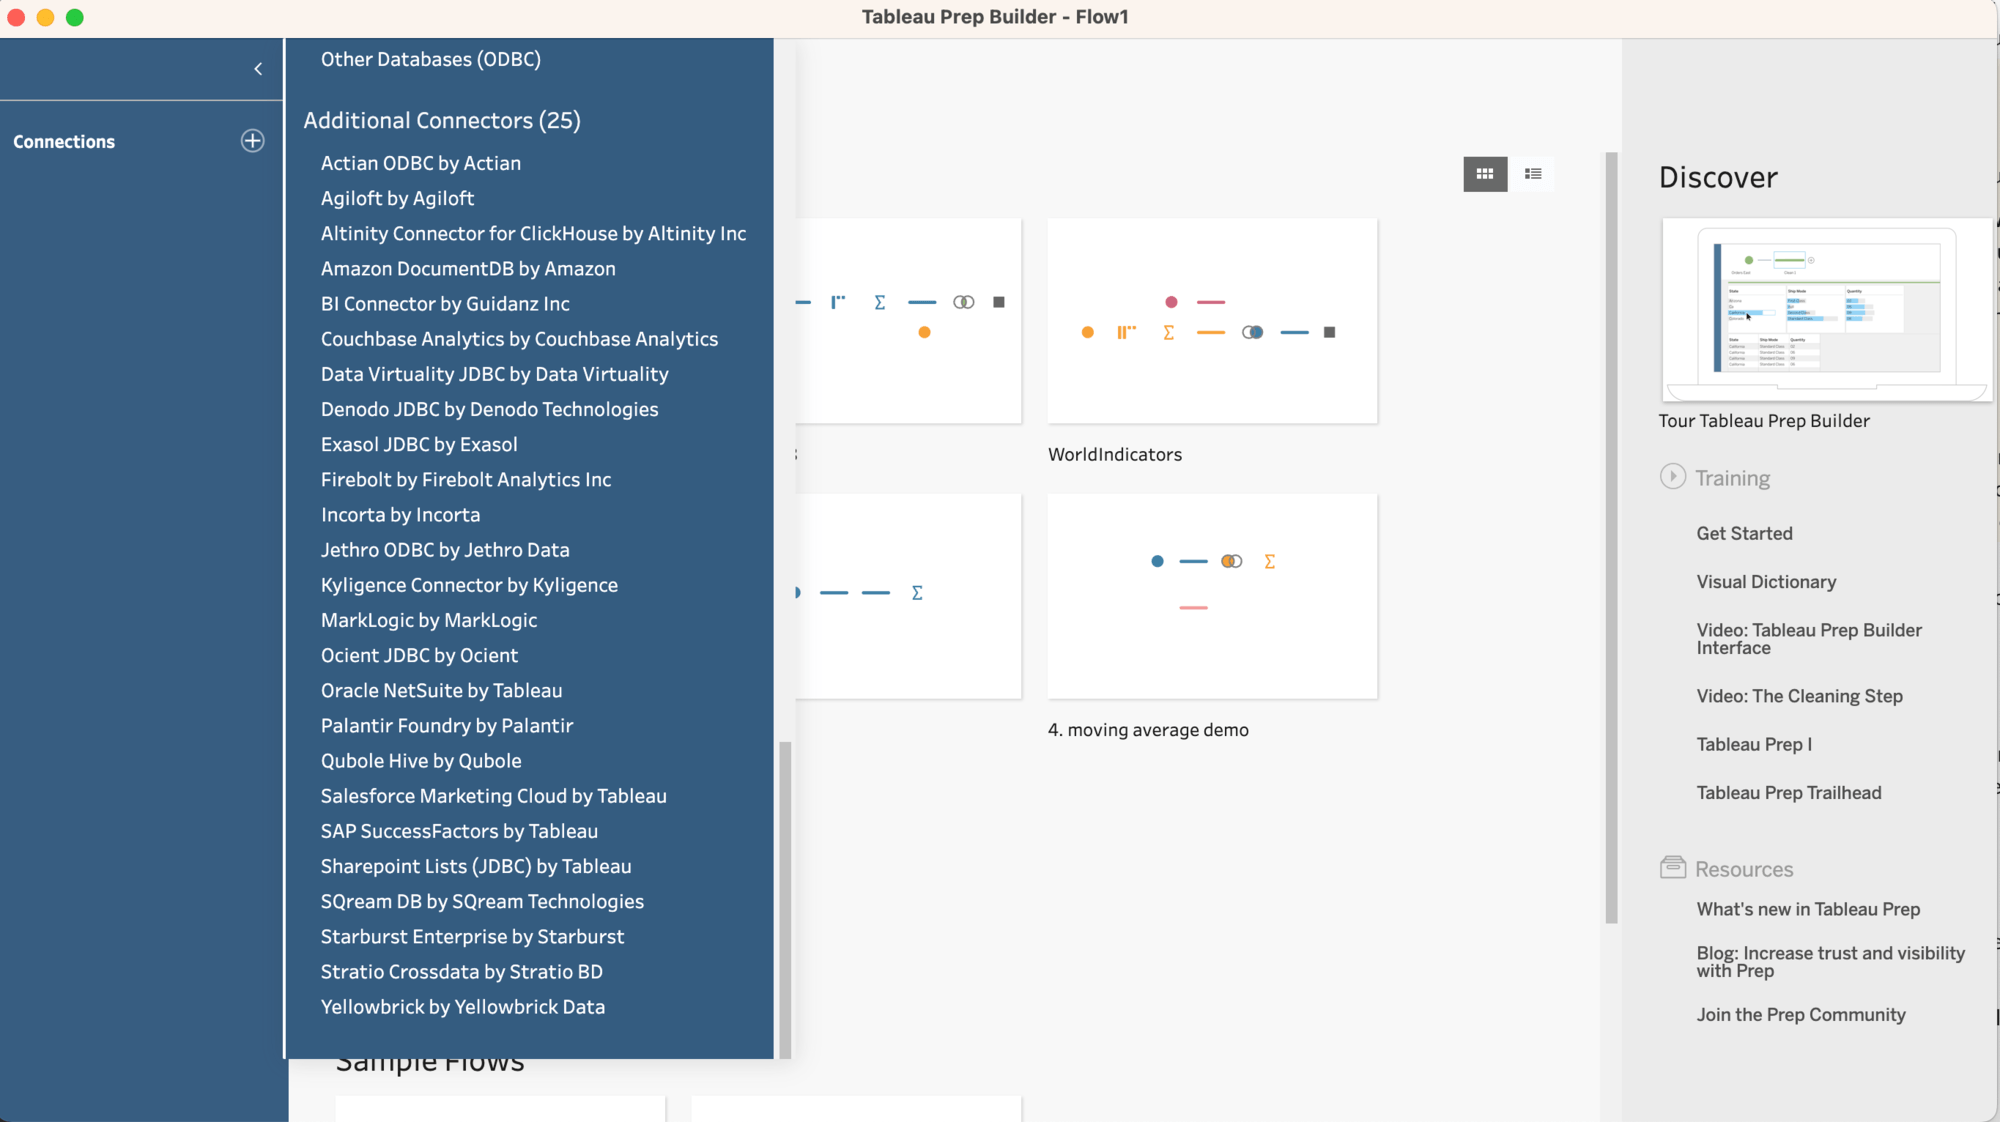The height and width of the screenshot is (1122, 2000).
Task: Select Yellowbrick by Yellowbrick Data
Action: click(x=462, y=1007)
